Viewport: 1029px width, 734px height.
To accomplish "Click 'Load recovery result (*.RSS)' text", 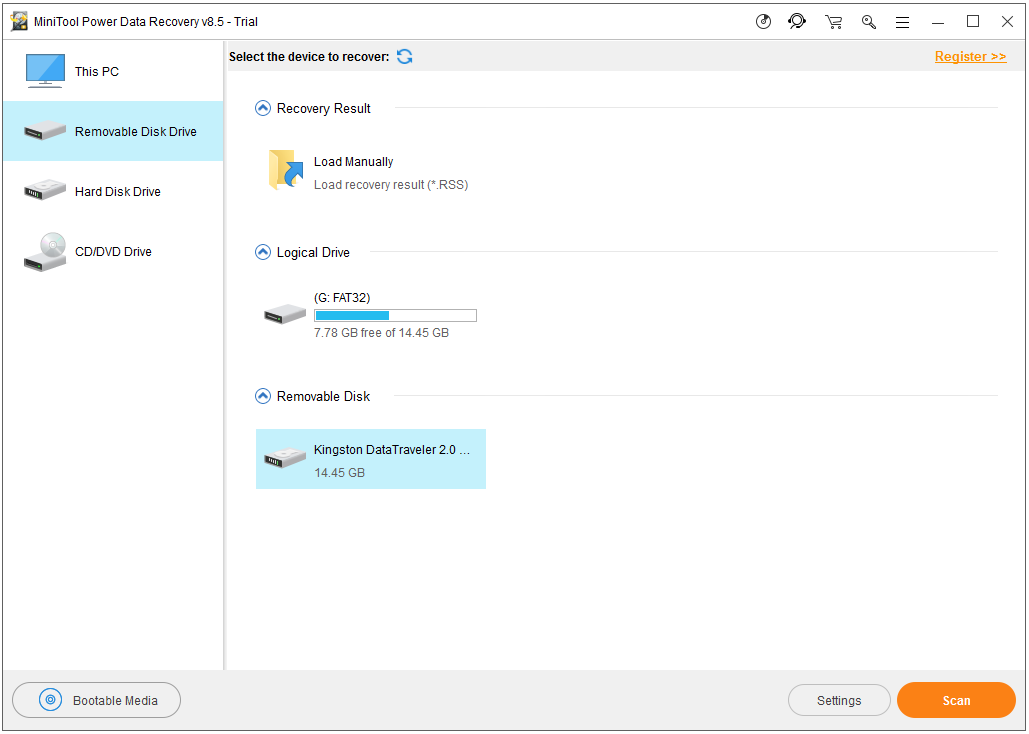I will [x=390, y=184].
